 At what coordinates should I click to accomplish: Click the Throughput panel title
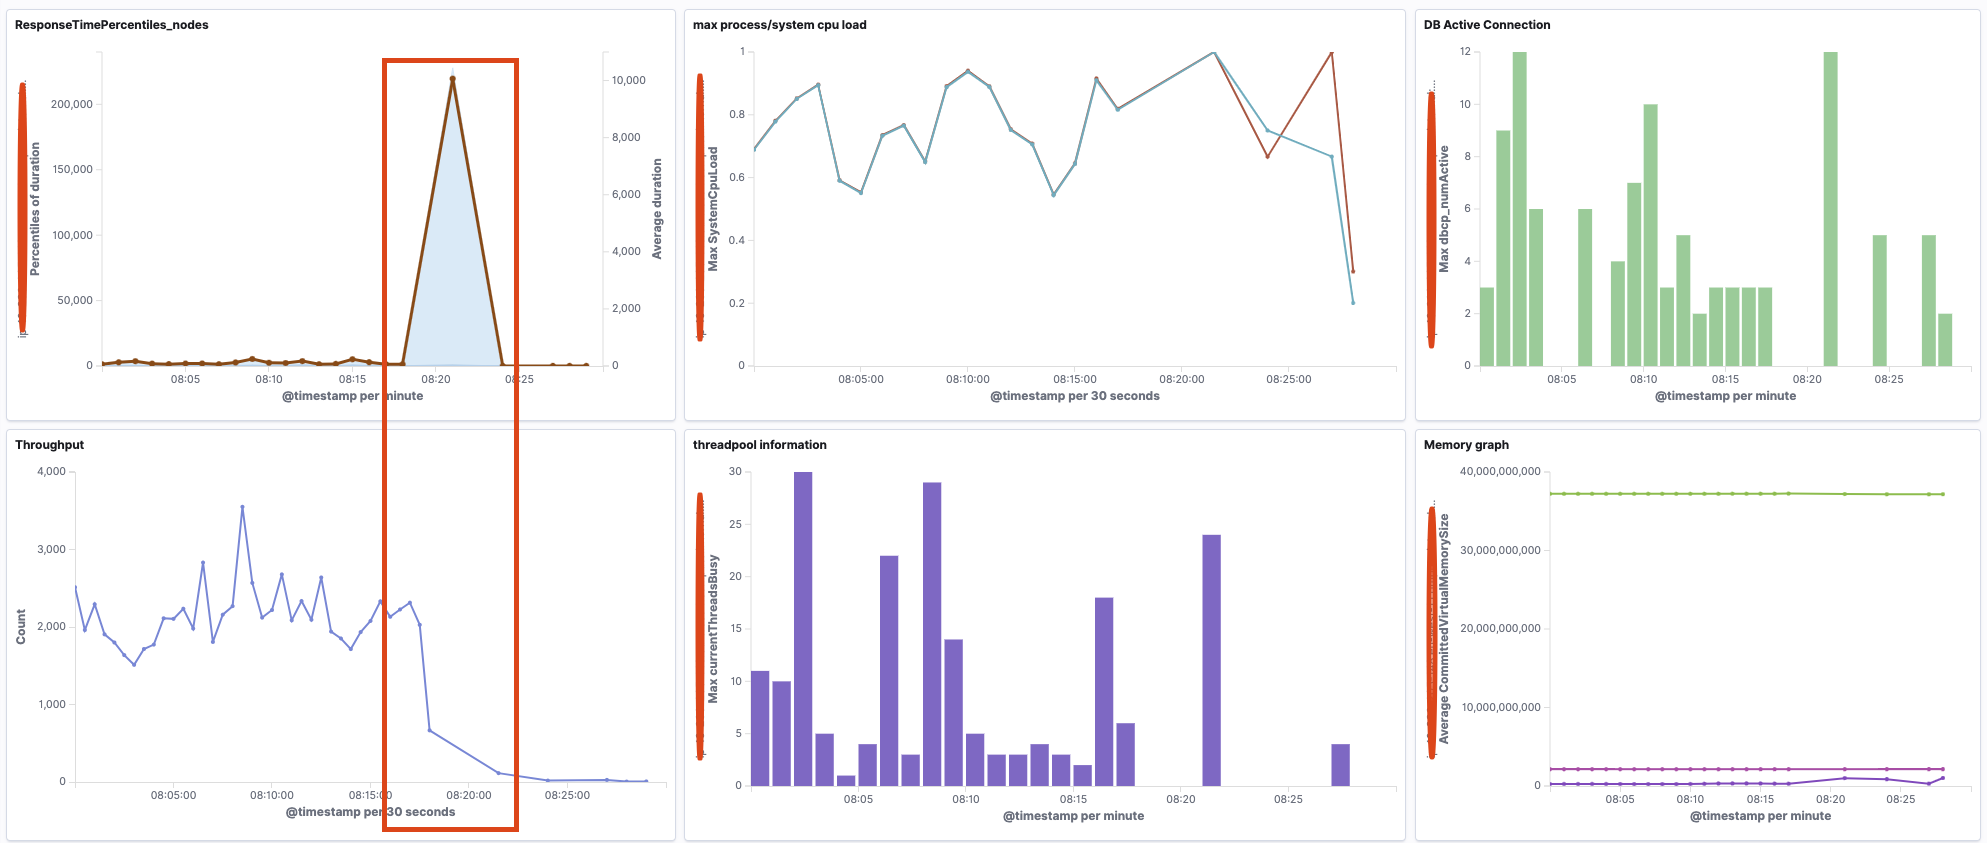click(49, 445)
